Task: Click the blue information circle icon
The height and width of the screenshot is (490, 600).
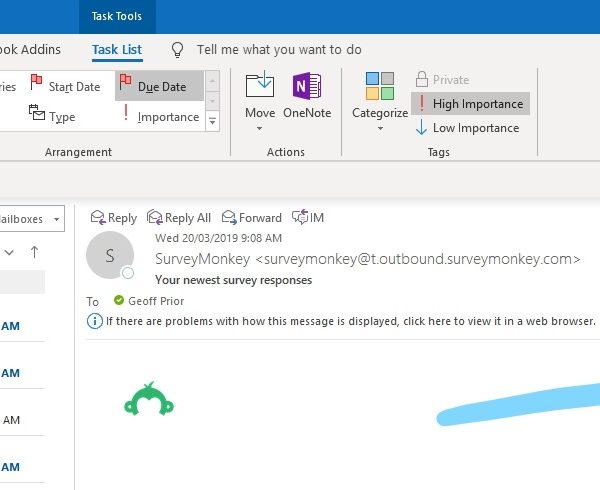Action: pos(95,321)
